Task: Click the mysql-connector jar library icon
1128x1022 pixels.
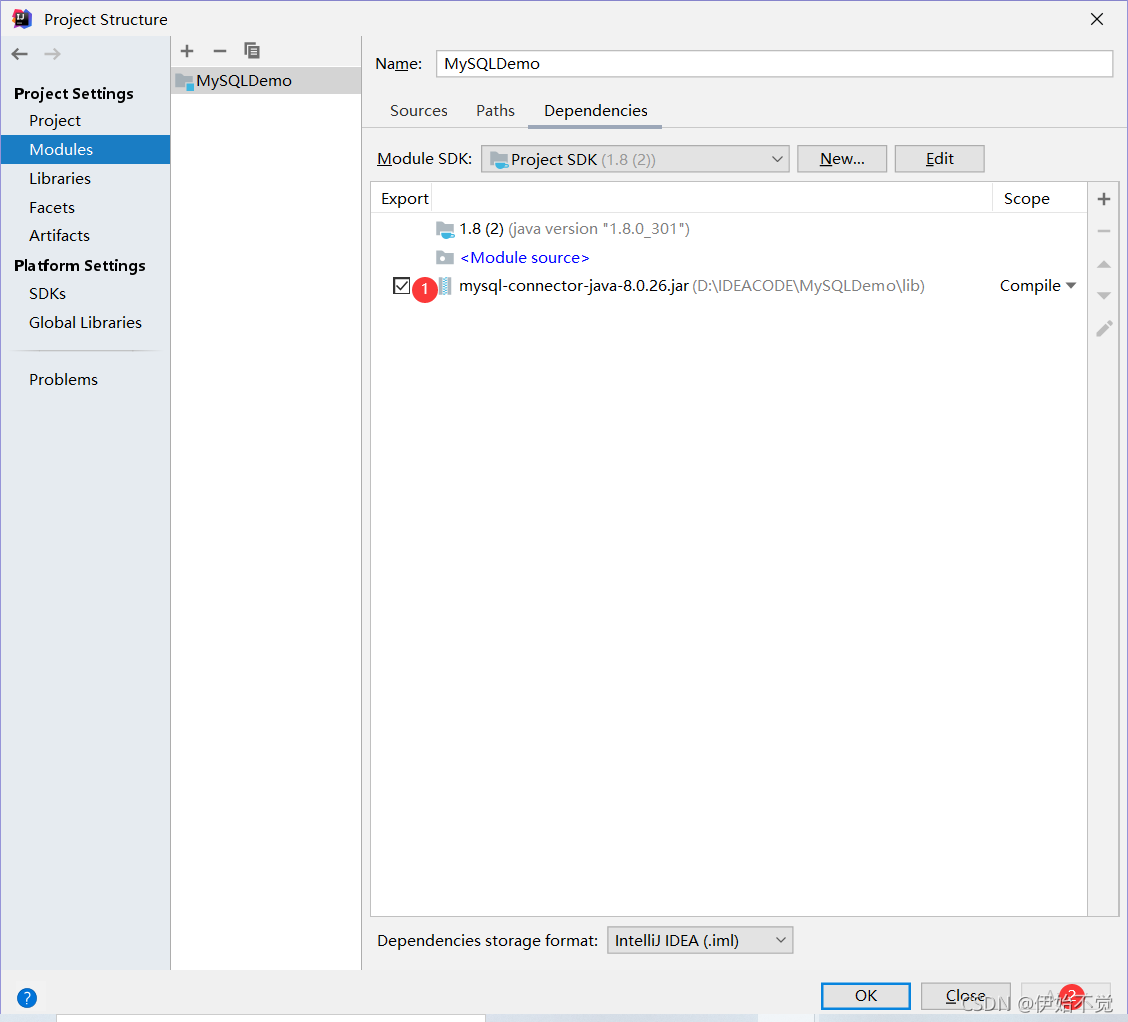Action: [x=445, y=286]
